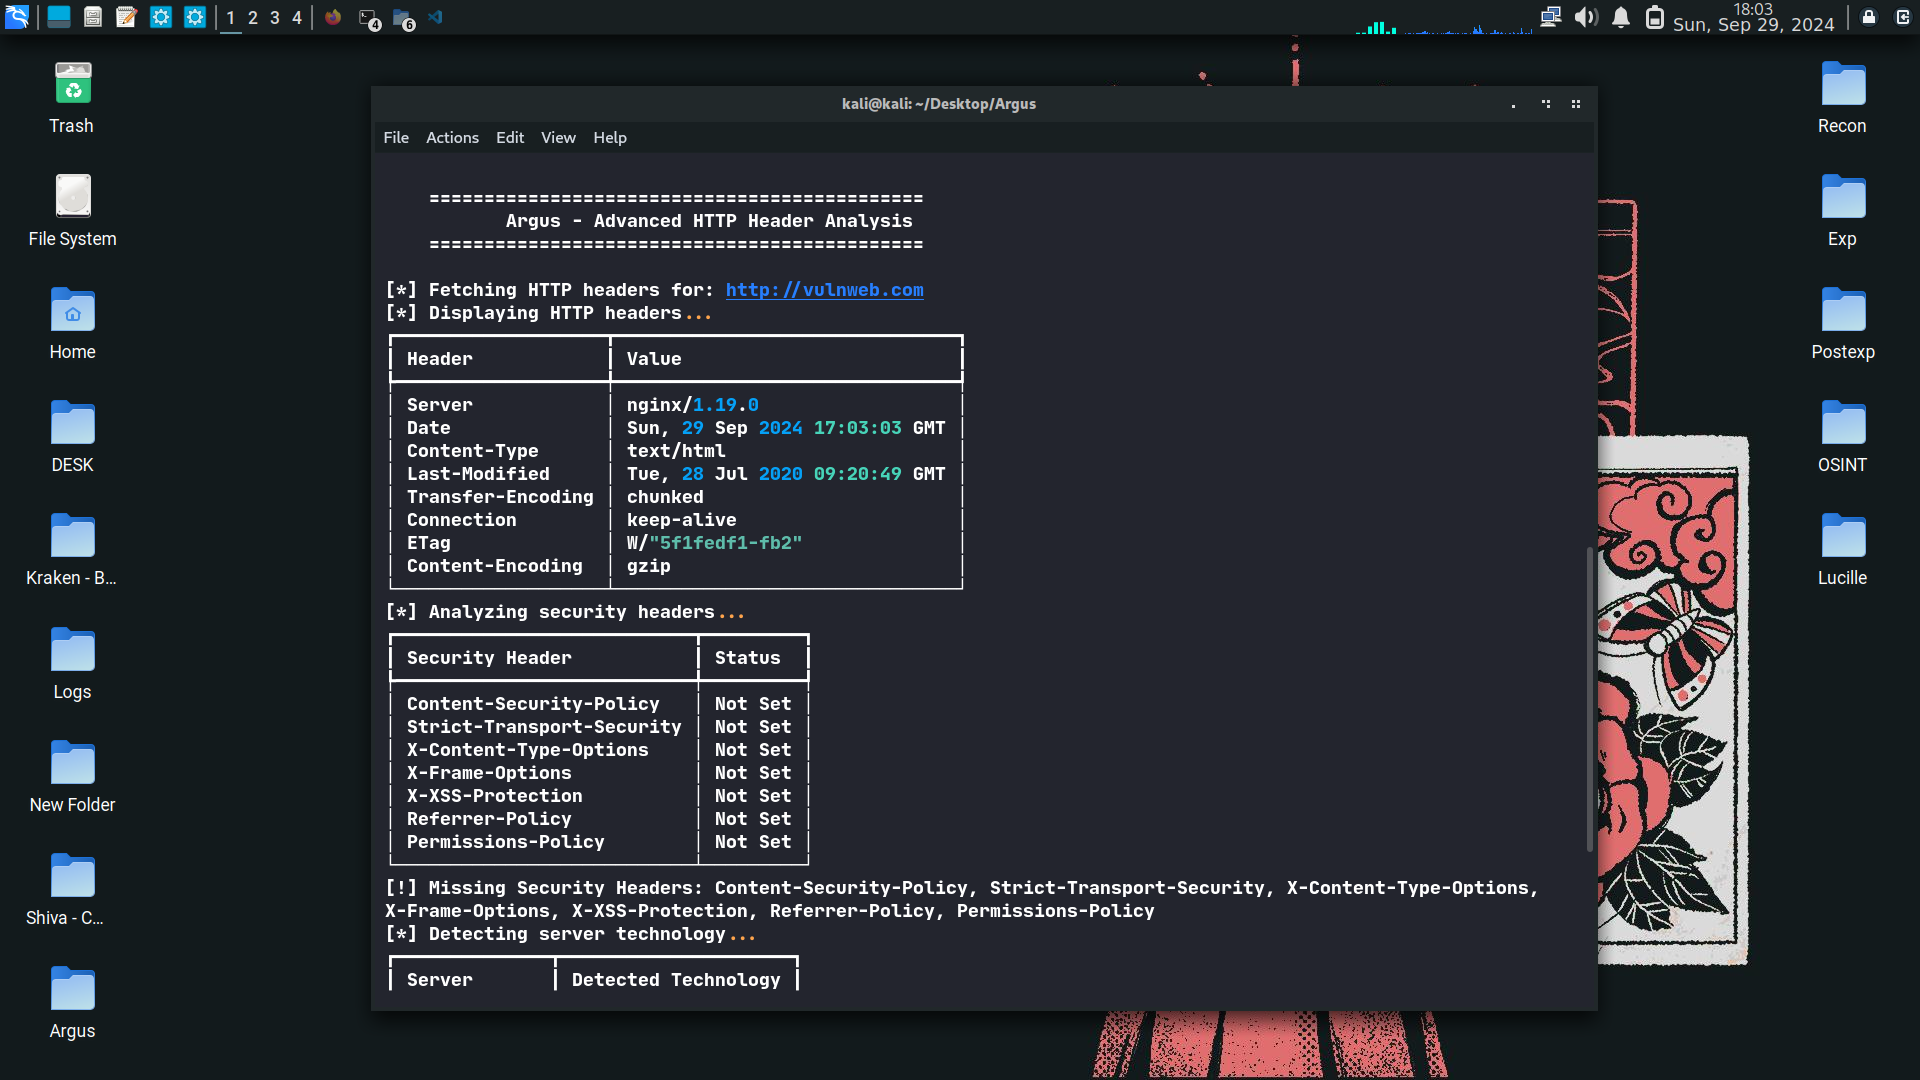The width and height of the screenshot is (1920, 1080).
Task: Open the terminal Help menu
Action: [609, 138]
